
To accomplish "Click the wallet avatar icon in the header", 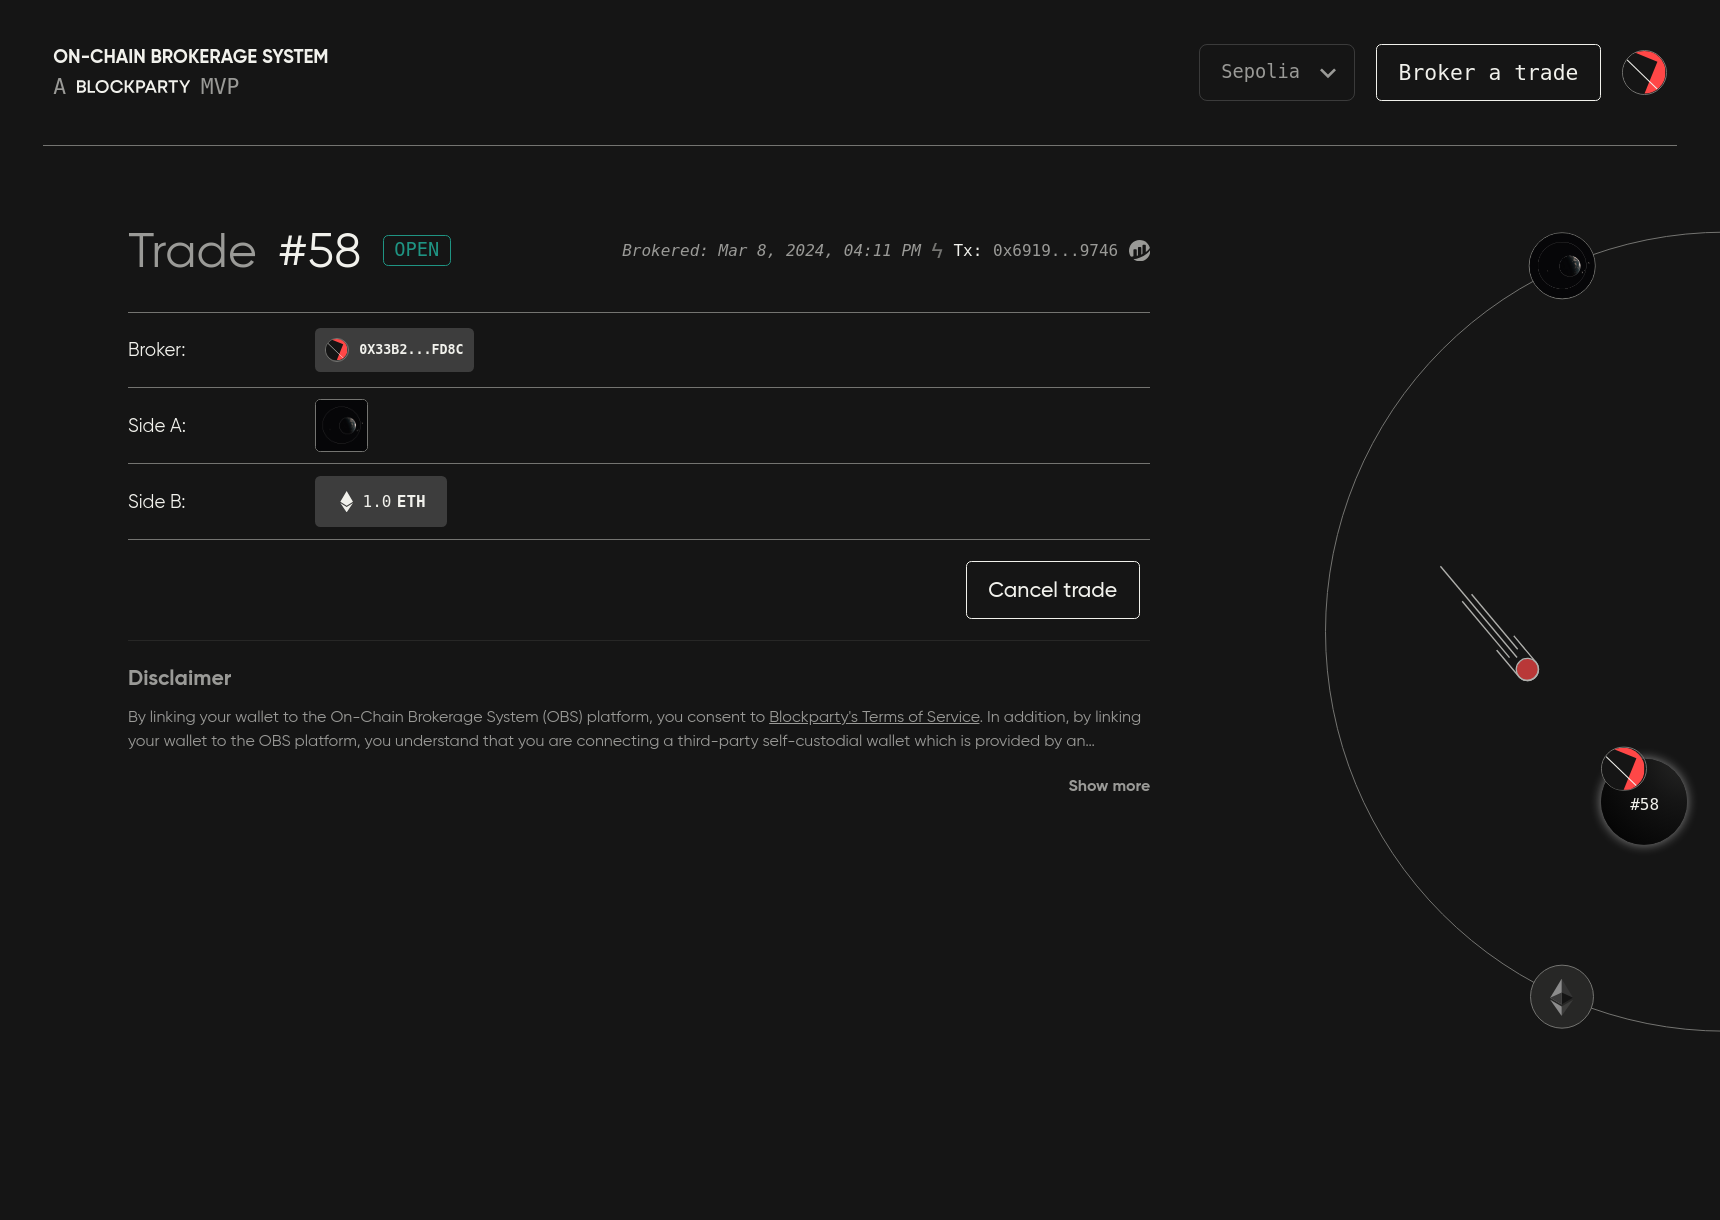I will (x=1643, y=72).
